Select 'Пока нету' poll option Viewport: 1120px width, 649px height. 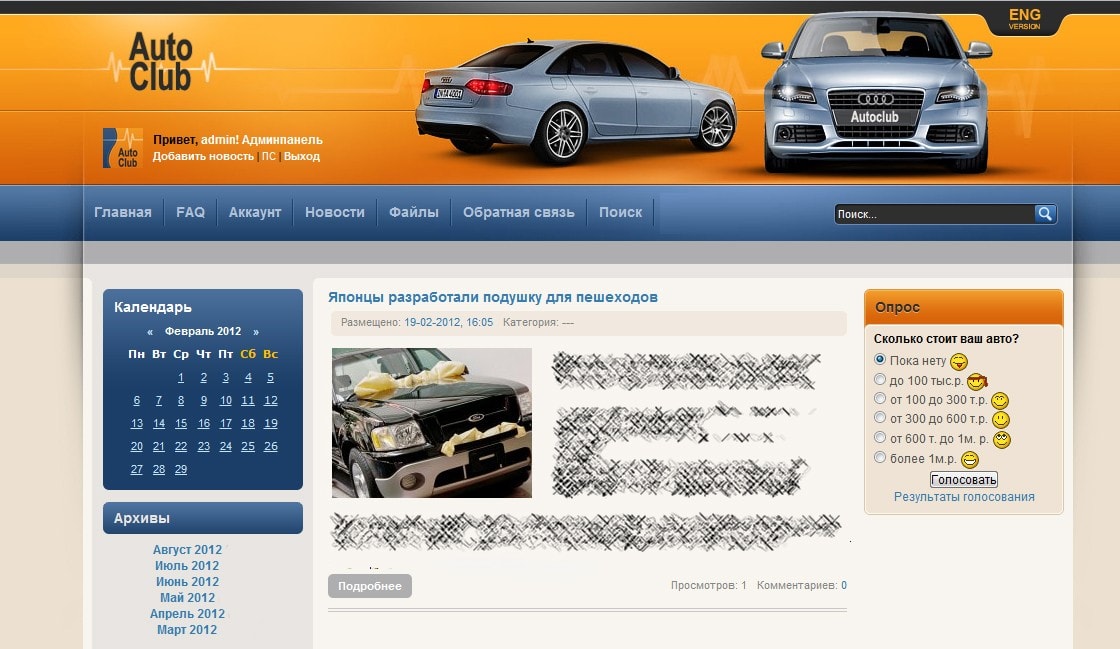(x=880, y=359)
